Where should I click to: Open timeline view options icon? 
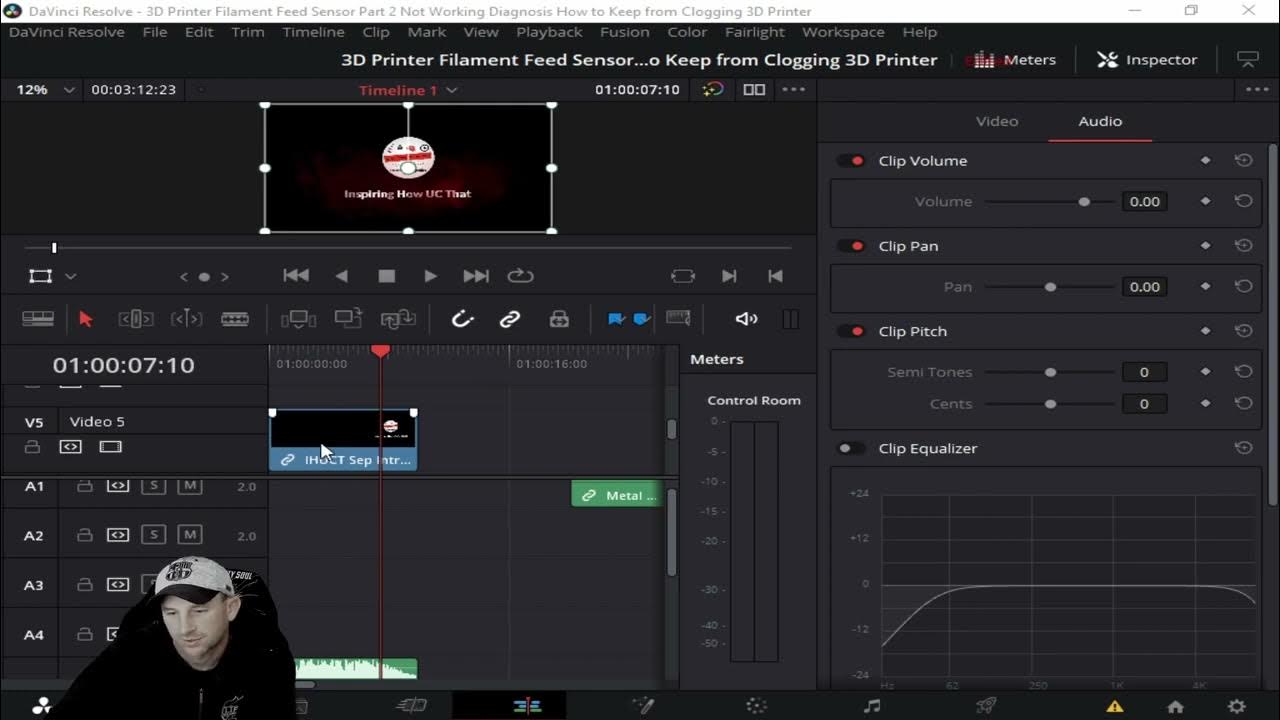tap(678, 318)
